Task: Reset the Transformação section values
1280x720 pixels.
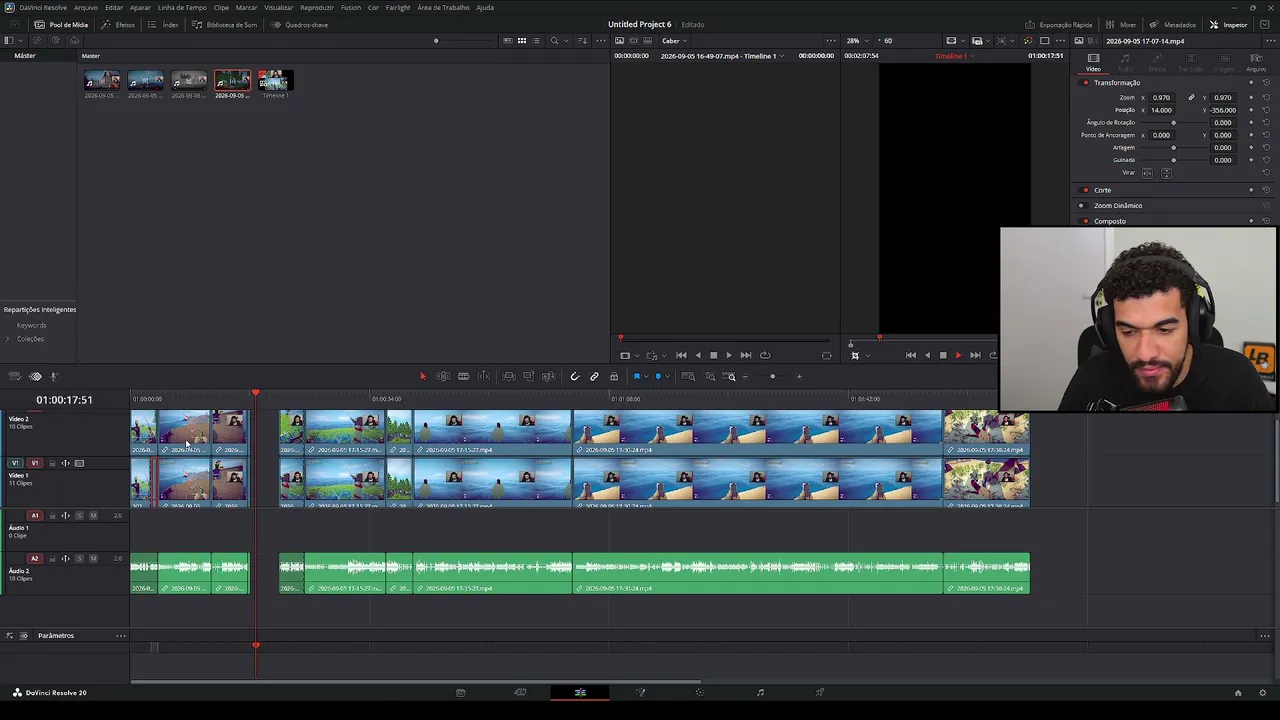Action: point(1266,83)
